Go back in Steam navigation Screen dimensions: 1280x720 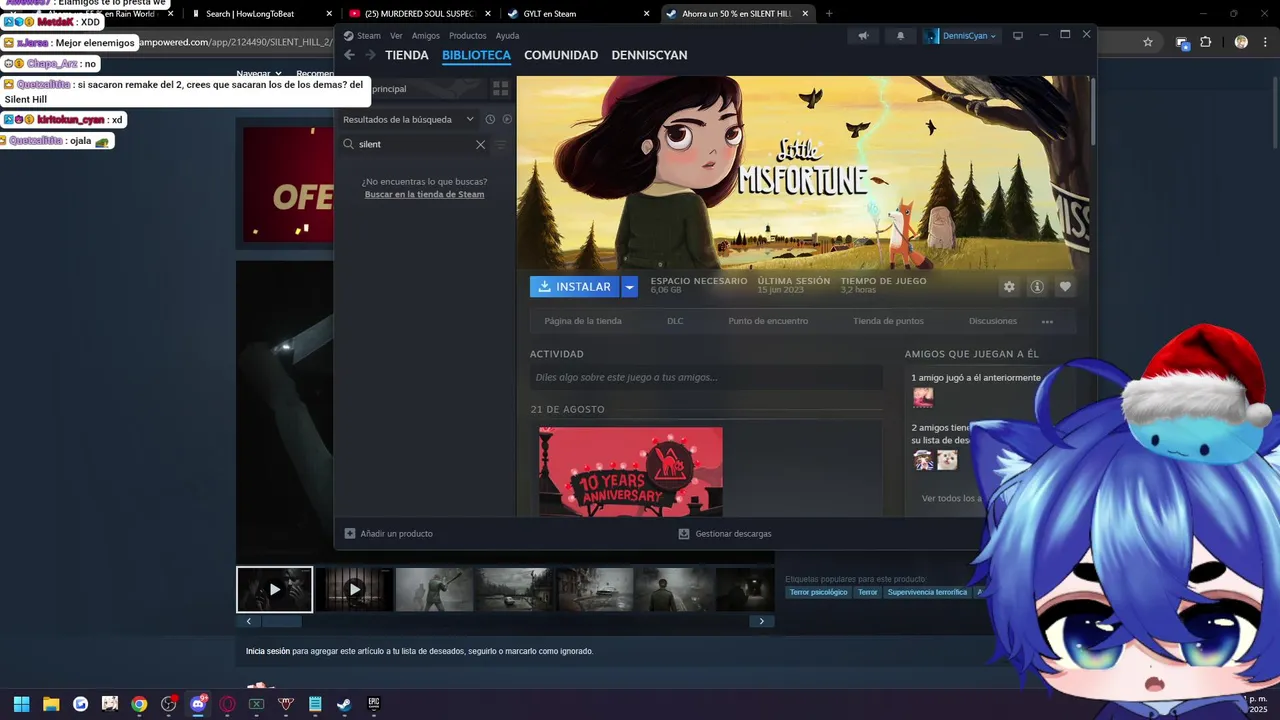coord(349,55)
